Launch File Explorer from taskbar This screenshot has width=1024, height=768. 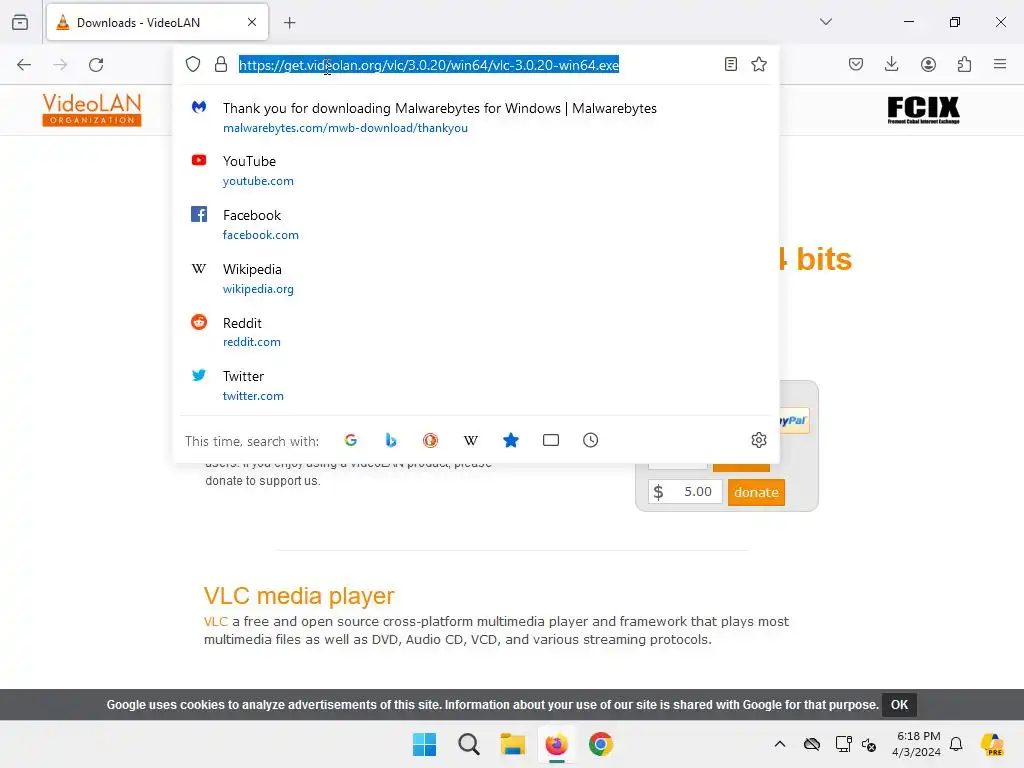pyautogui.click(x=513, y=744)
